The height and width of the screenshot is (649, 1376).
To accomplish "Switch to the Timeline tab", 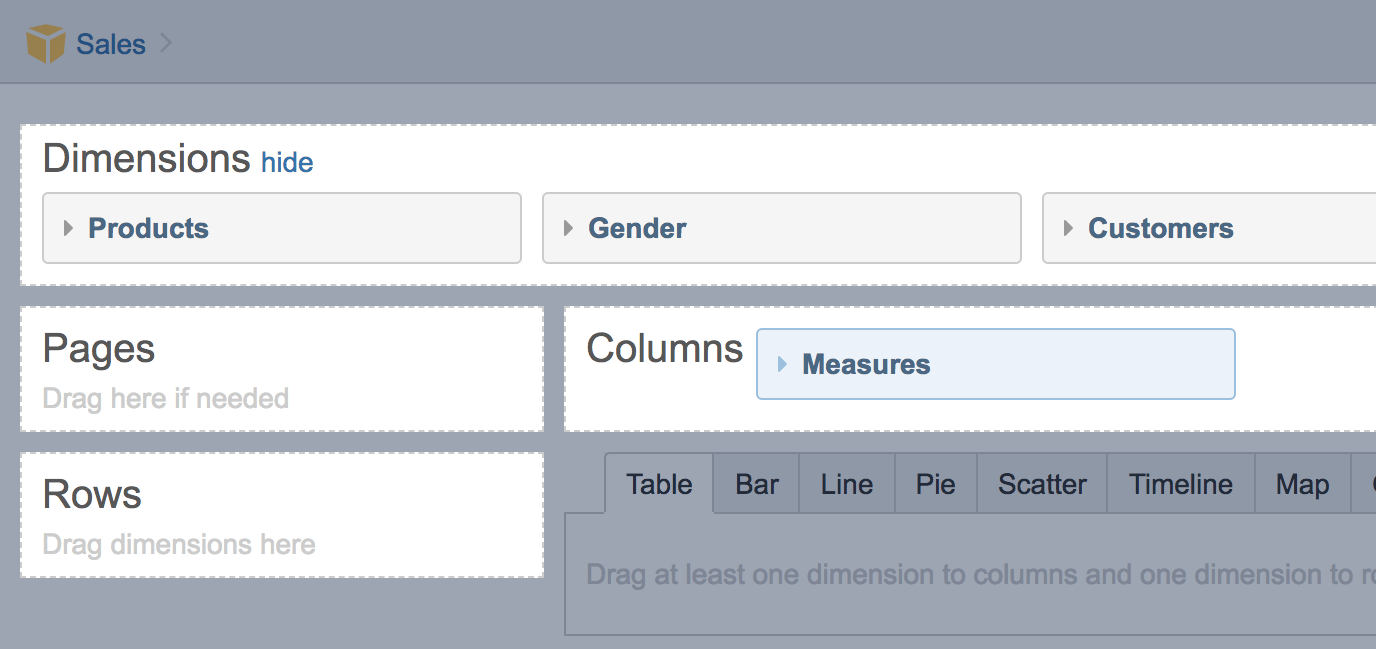I will click(x=1180, y=485).
